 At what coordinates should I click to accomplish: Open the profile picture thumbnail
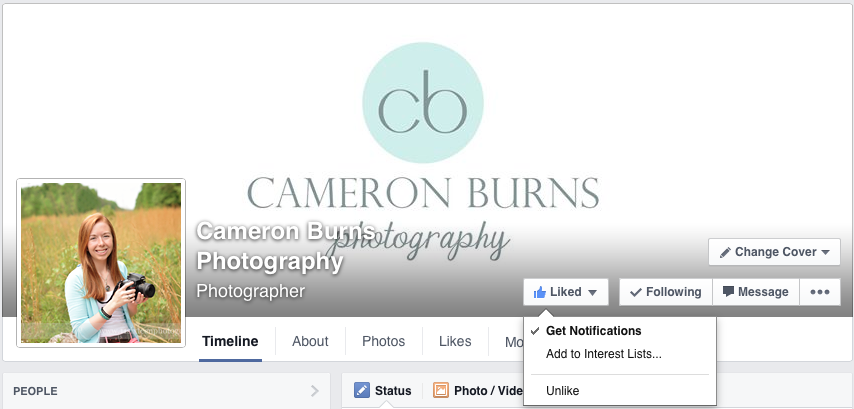click(x=101, y=263)
